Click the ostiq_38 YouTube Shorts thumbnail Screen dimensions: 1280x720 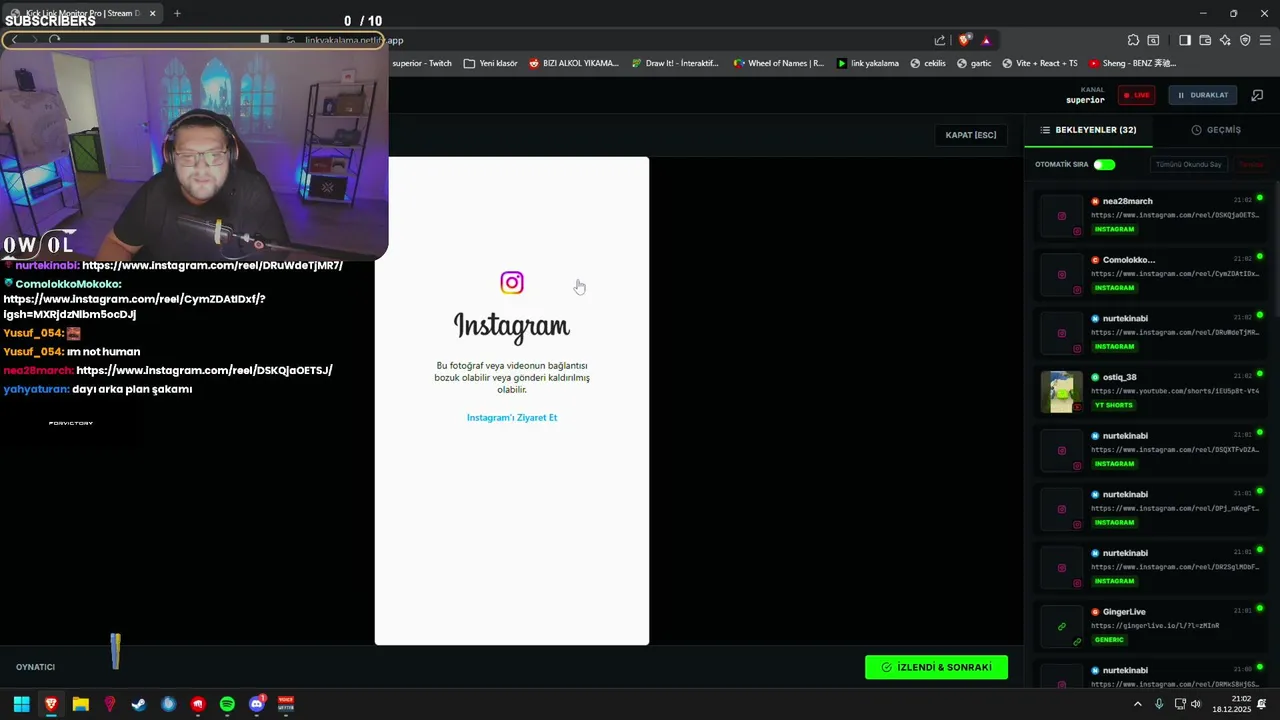coord(1062,392)
